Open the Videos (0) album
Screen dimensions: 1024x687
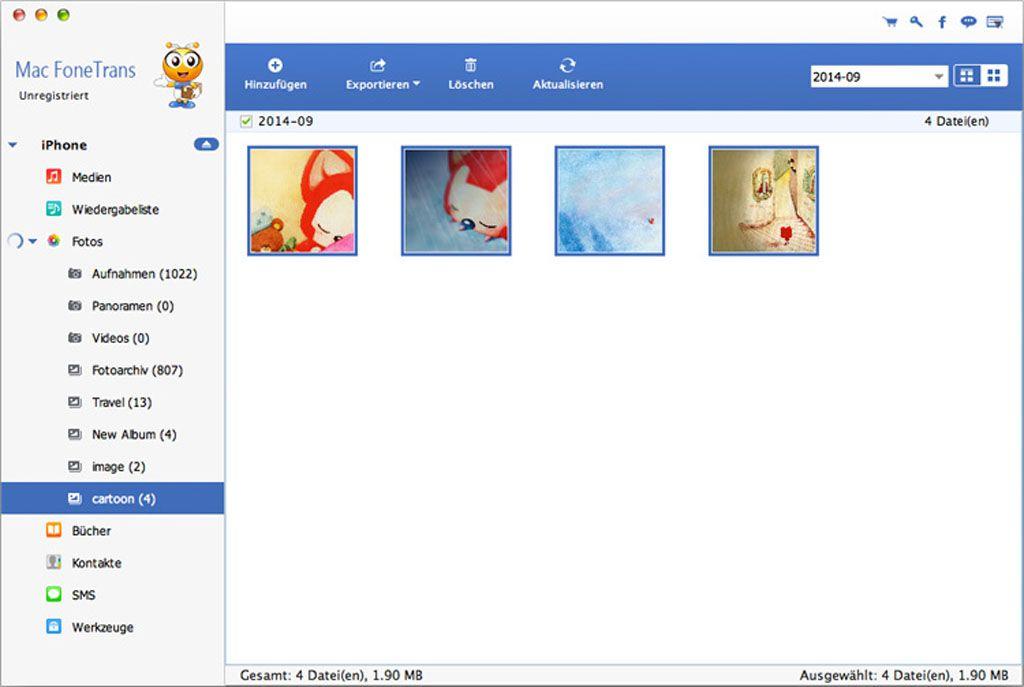[x=120, y=338]
